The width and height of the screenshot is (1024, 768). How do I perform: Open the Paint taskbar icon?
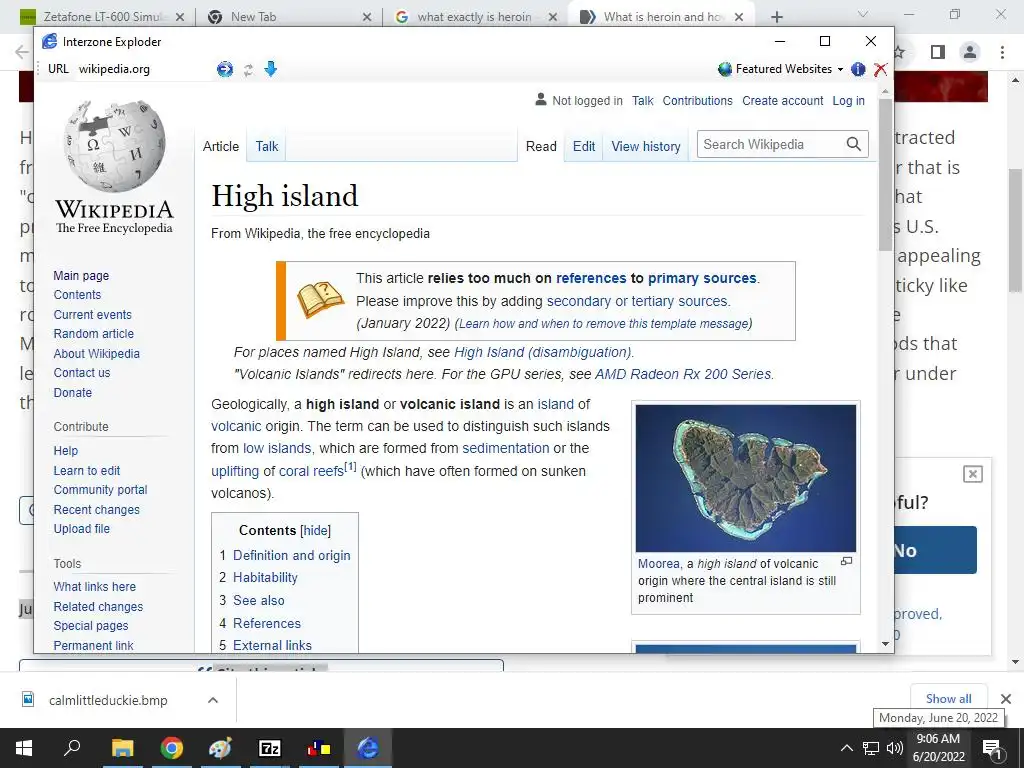(220, 748)
